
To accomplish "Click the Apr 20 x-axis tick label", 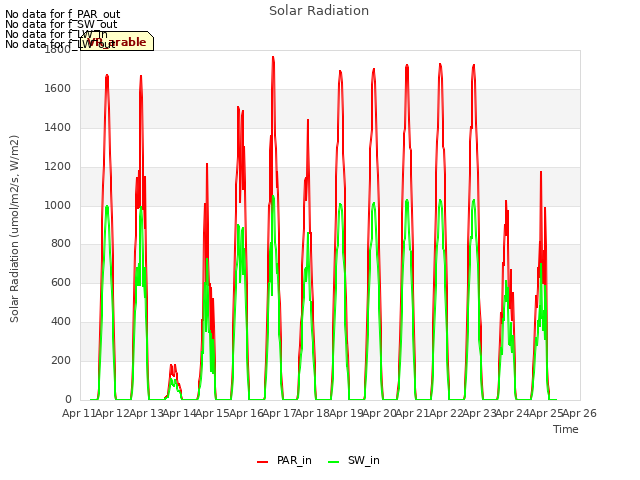I will tap(379, 413).
